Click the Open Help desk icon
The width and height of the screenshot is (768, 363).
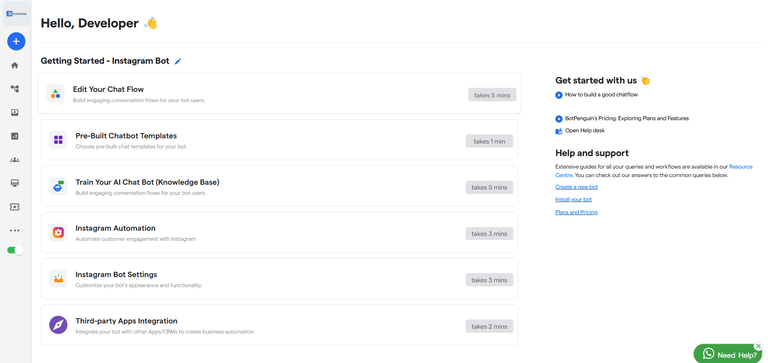point(559,131)
